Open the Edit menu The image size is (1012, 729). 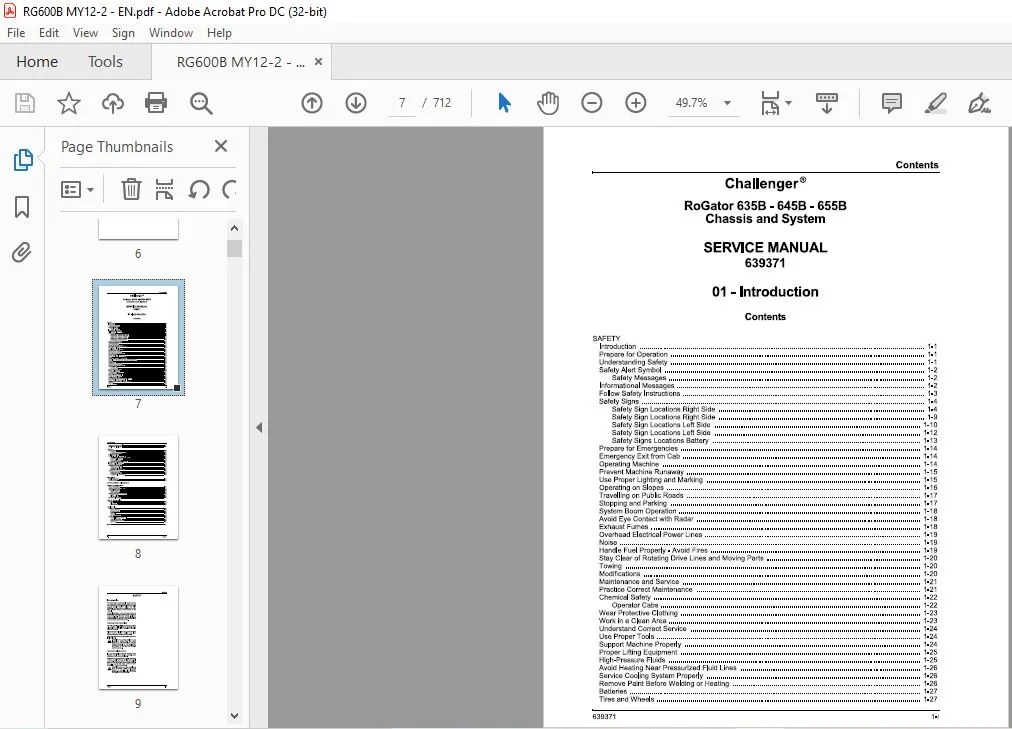click(x=48, y=33)
